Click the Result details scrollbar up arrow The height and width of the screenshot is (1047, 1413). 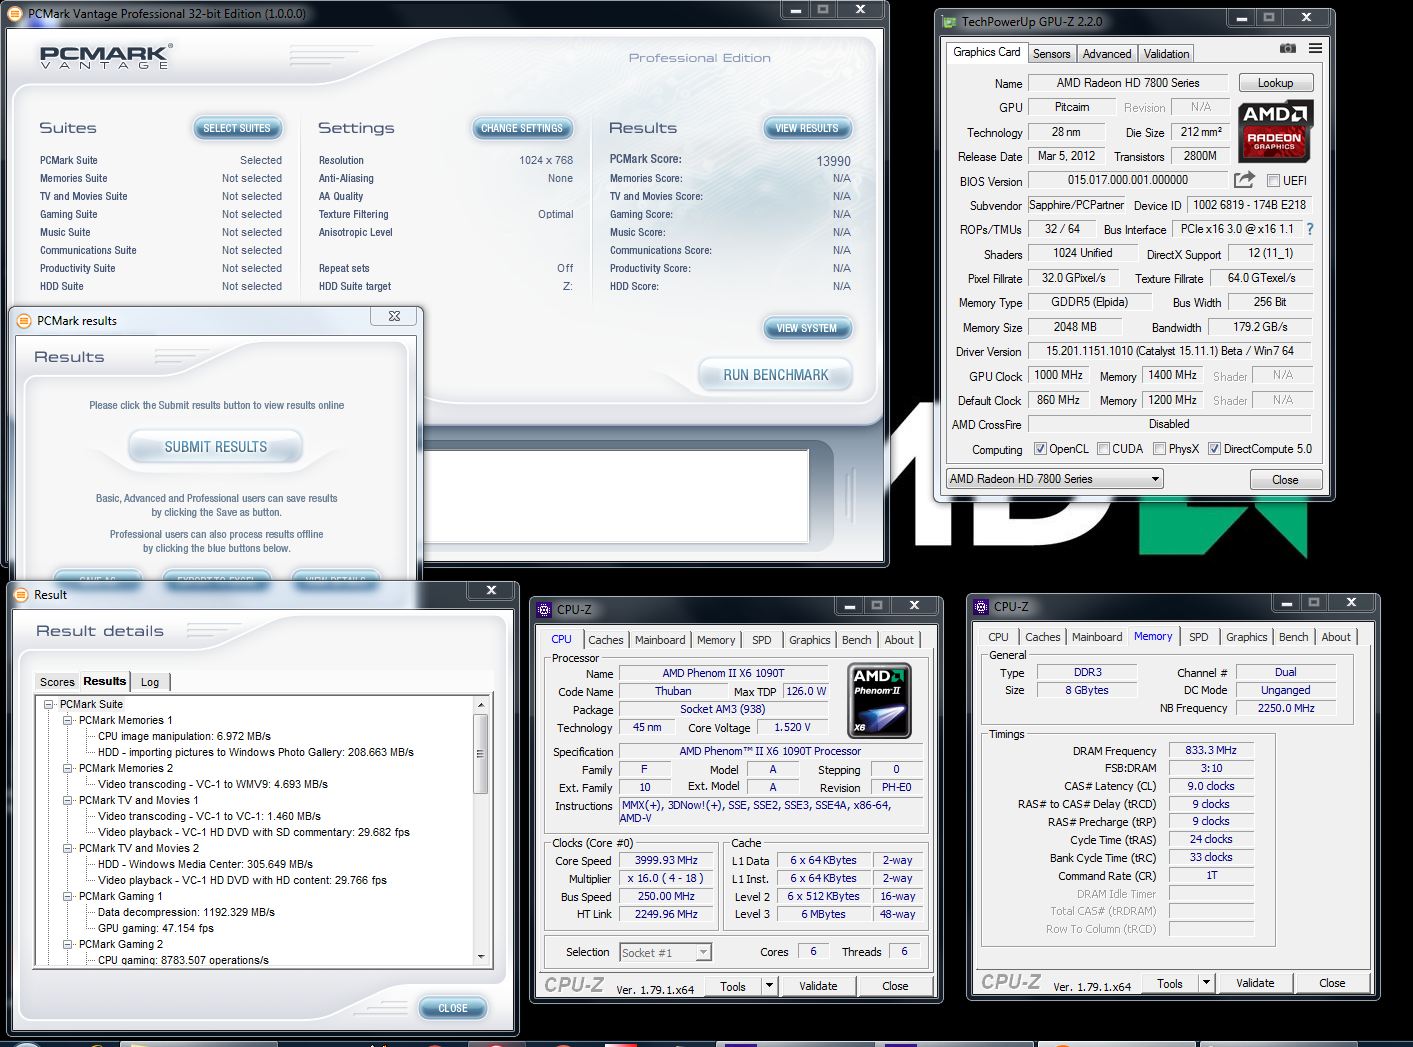click(481, 704)
